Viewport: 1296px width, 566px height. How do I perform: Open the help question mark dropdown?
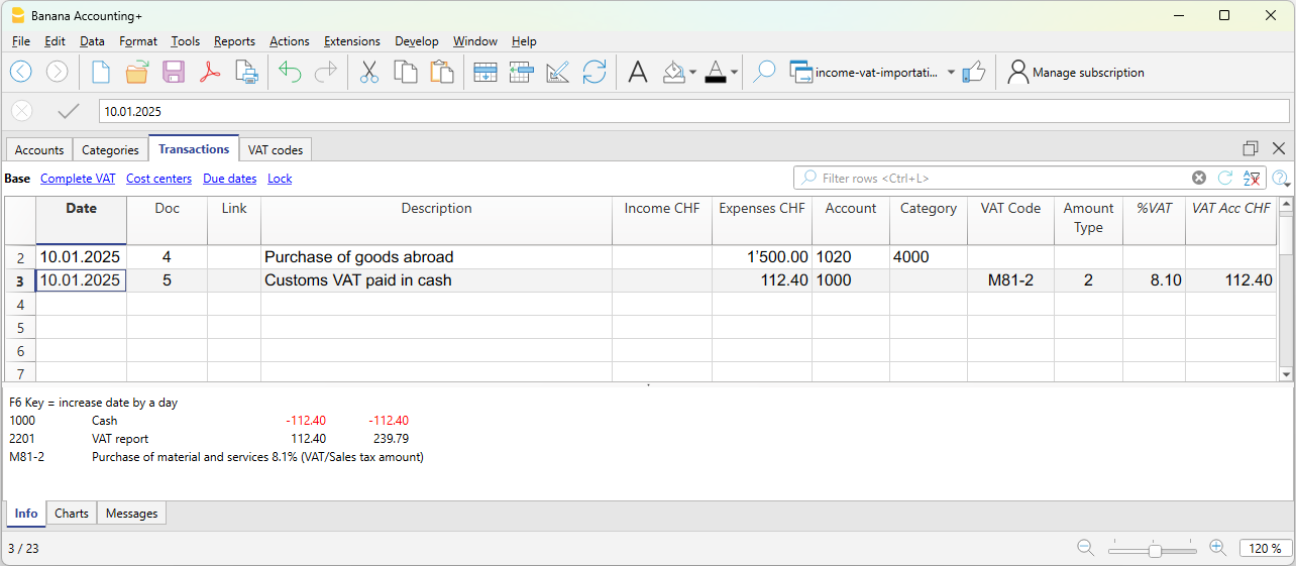(x=1280, y=178)
